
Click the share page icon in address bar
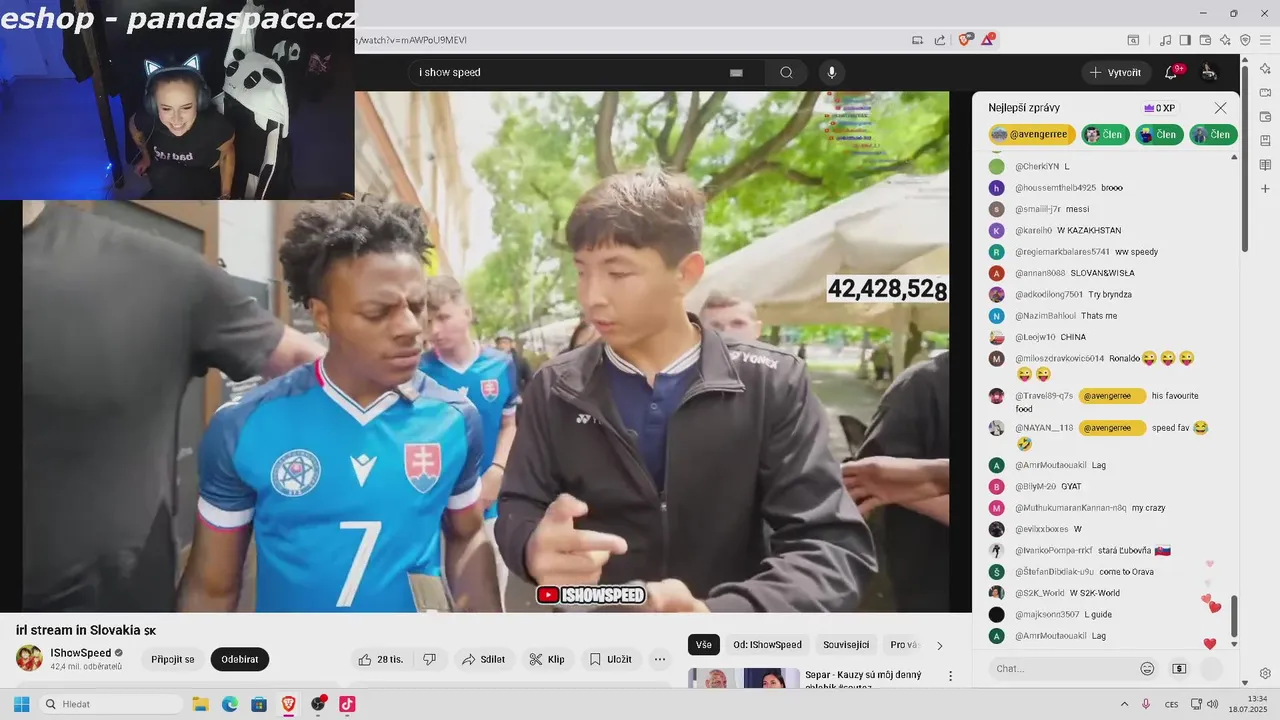(x=940, y=40)
